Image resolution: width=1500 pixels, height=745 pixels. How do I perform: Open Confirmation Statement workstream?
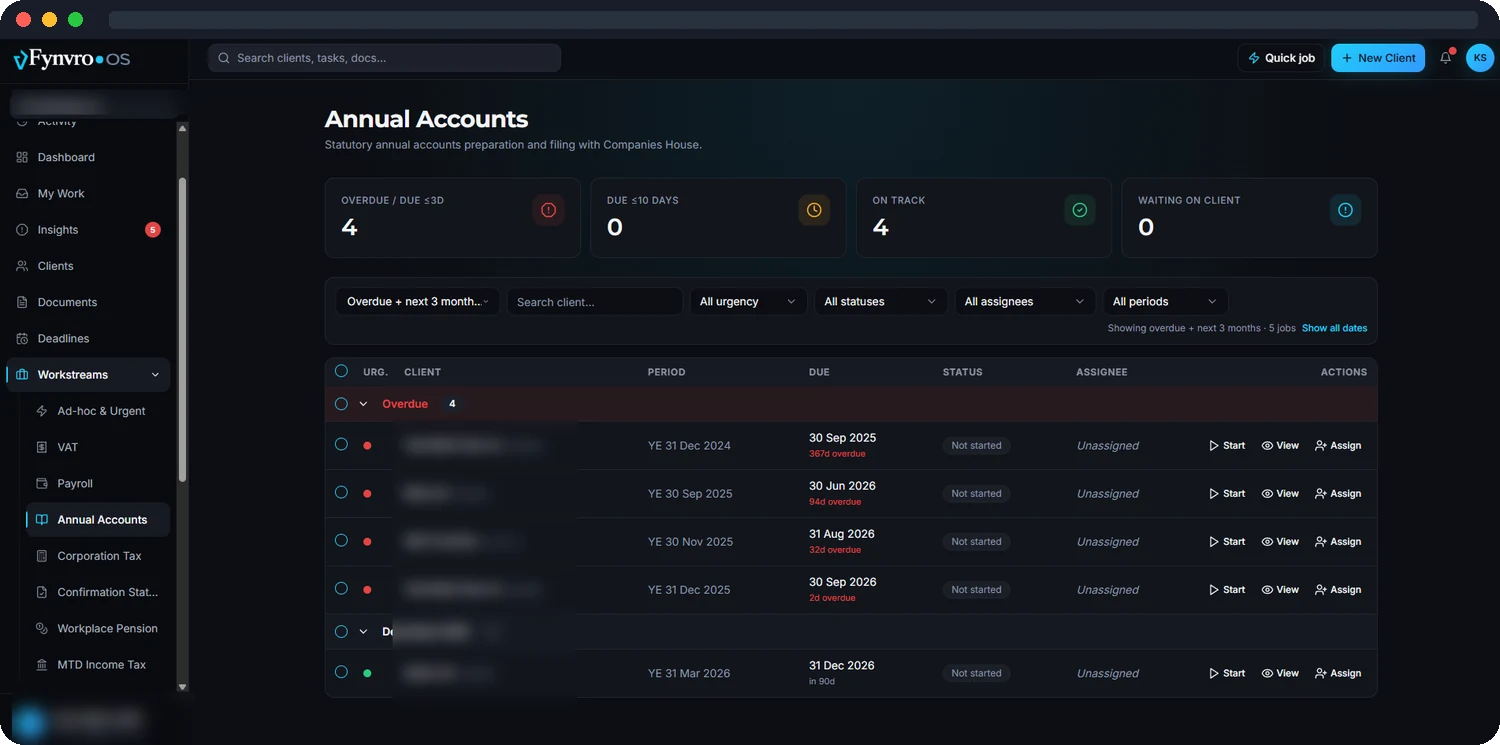98,592
